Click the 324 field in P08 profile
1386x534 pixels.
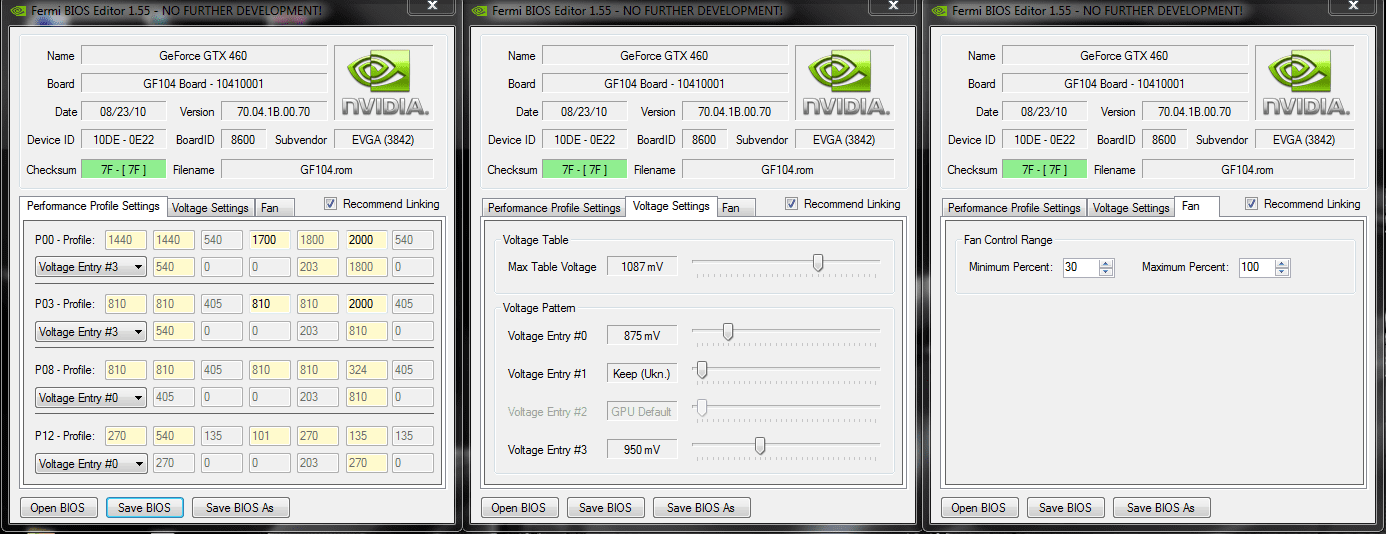pyautogui.click(x=366, y=370)
